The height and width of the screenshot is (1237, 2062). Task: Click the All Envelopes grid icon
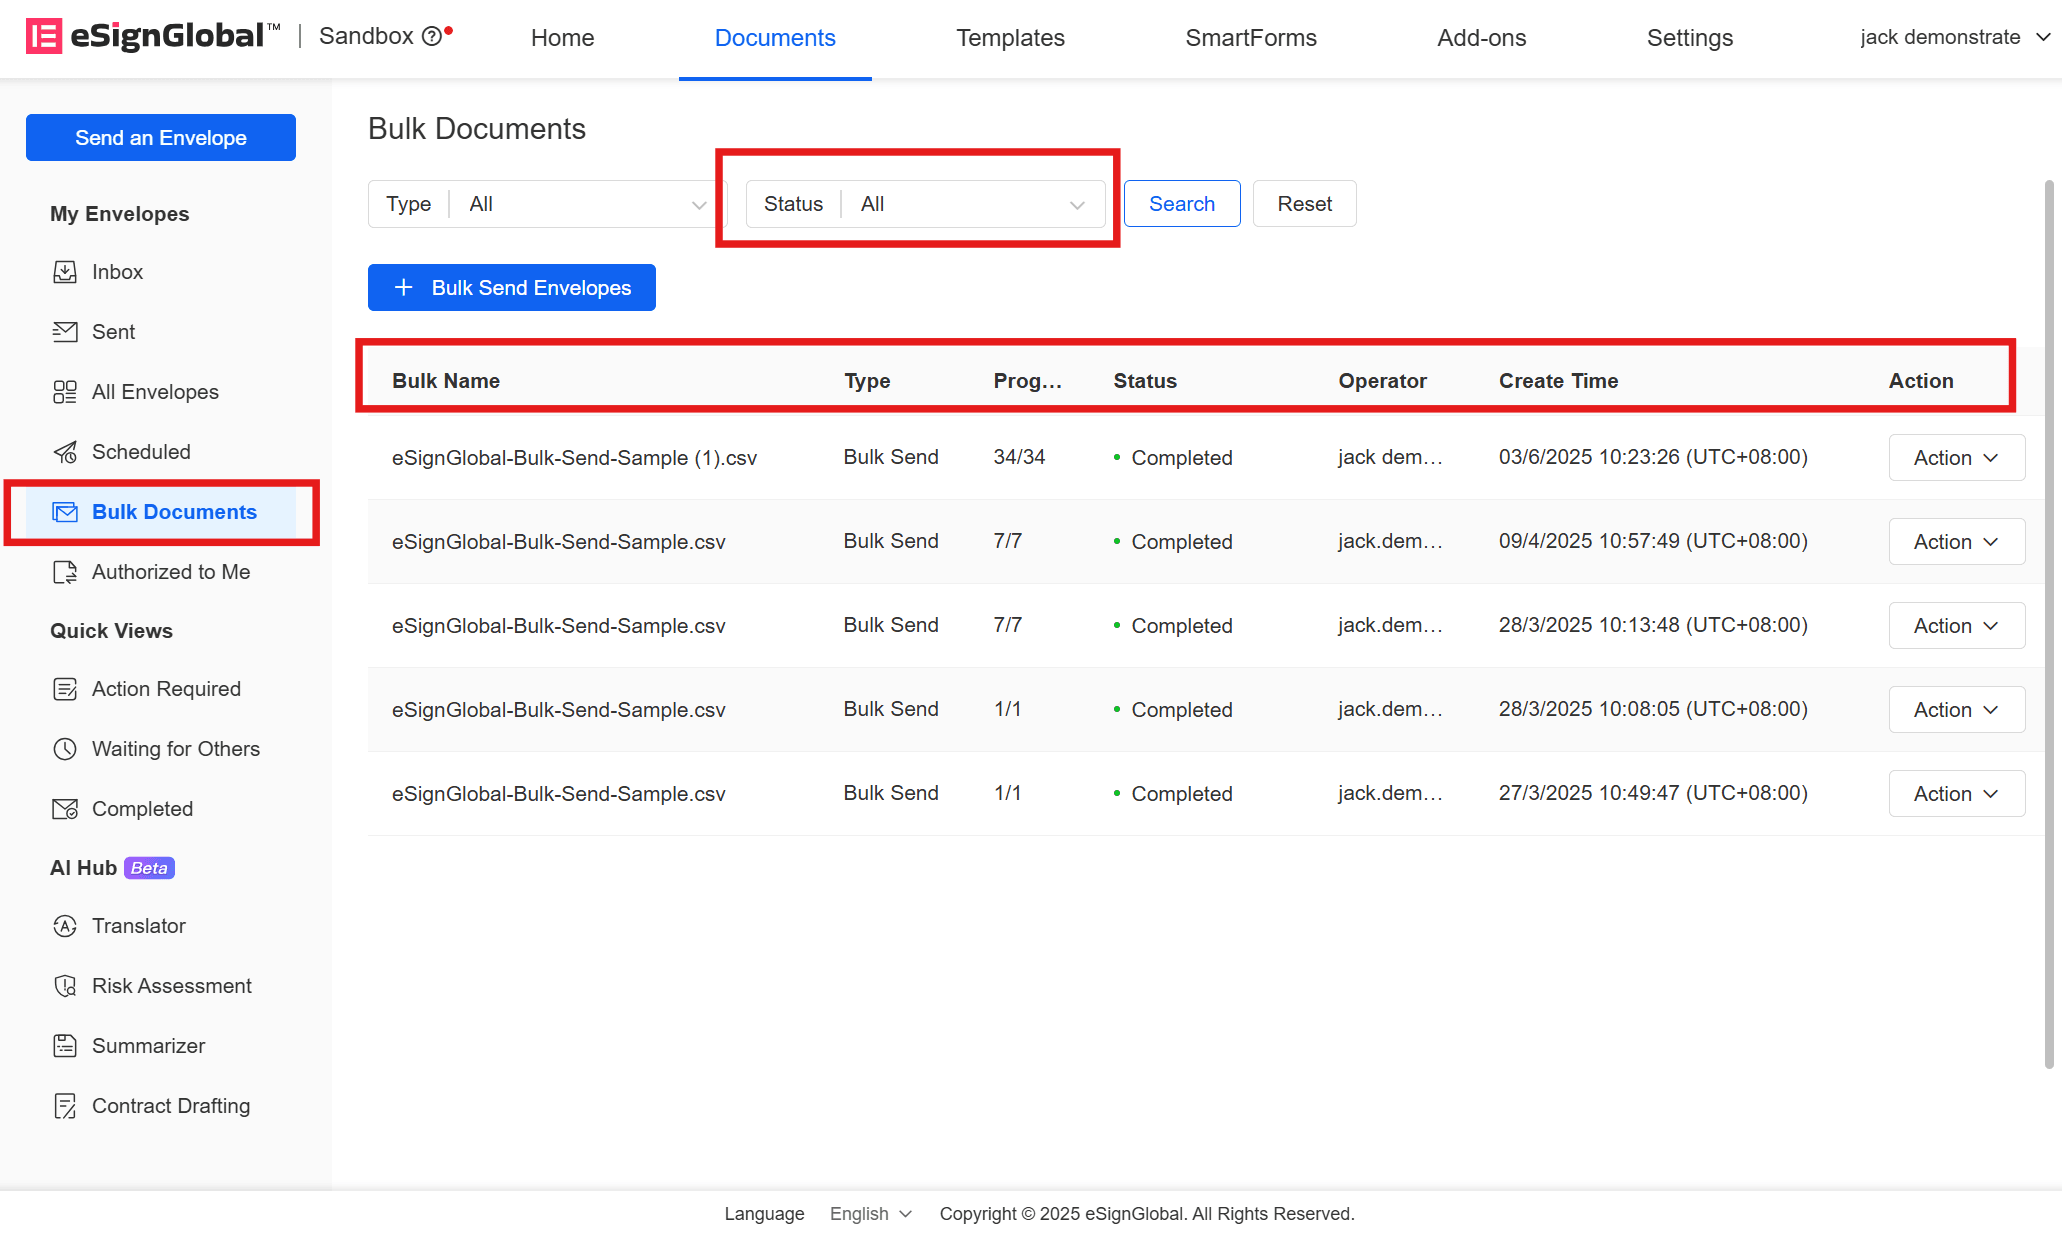tap(65, 392)
